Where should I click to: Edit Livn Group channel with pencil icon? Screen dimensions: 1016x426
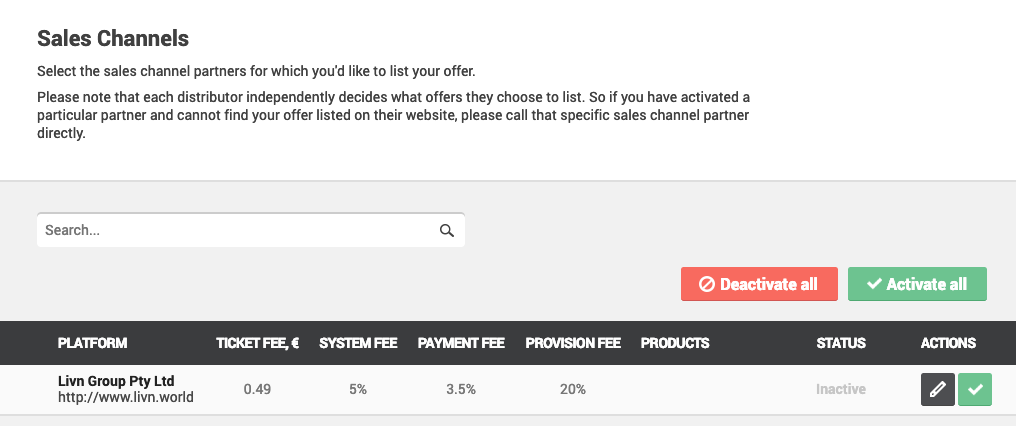coord(938,390)
